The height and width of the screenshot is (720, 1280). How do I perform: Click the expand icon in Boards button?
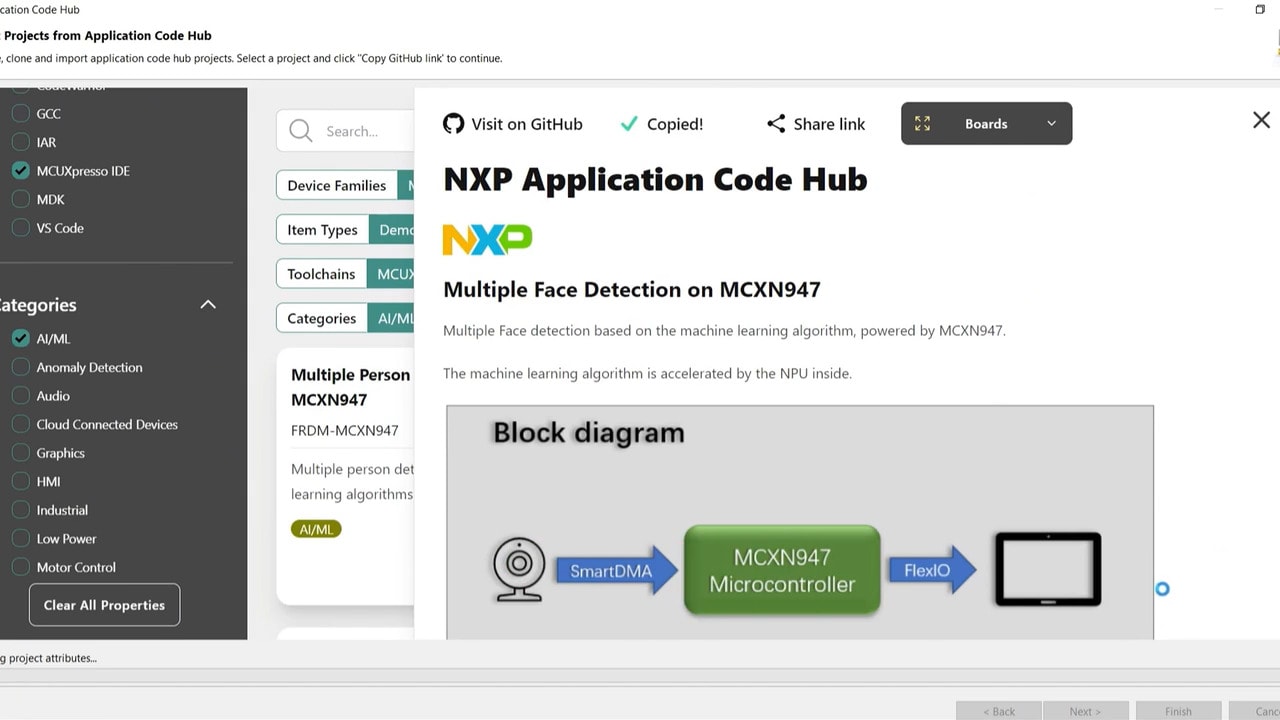[x=922, y=124]
